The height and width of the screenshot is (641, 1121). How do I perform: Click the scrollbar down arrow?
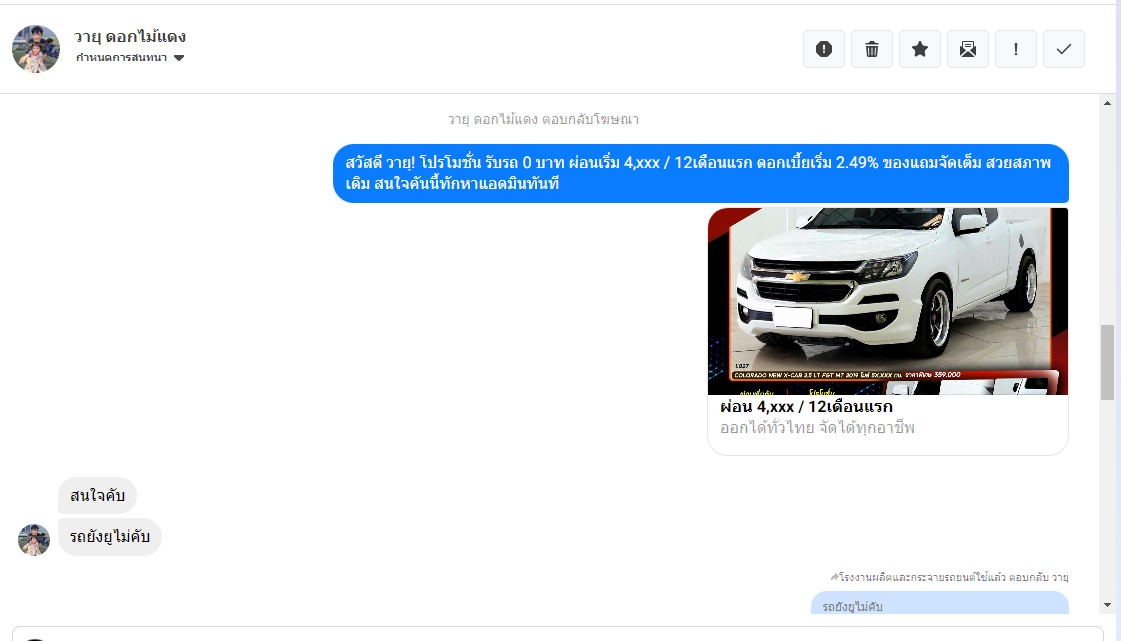[x=1107, y=605]
